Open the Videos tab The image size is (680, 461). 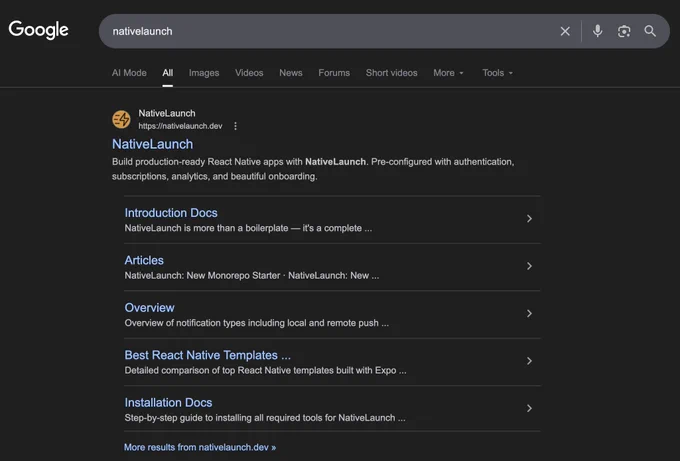click(x=249, y=73)
